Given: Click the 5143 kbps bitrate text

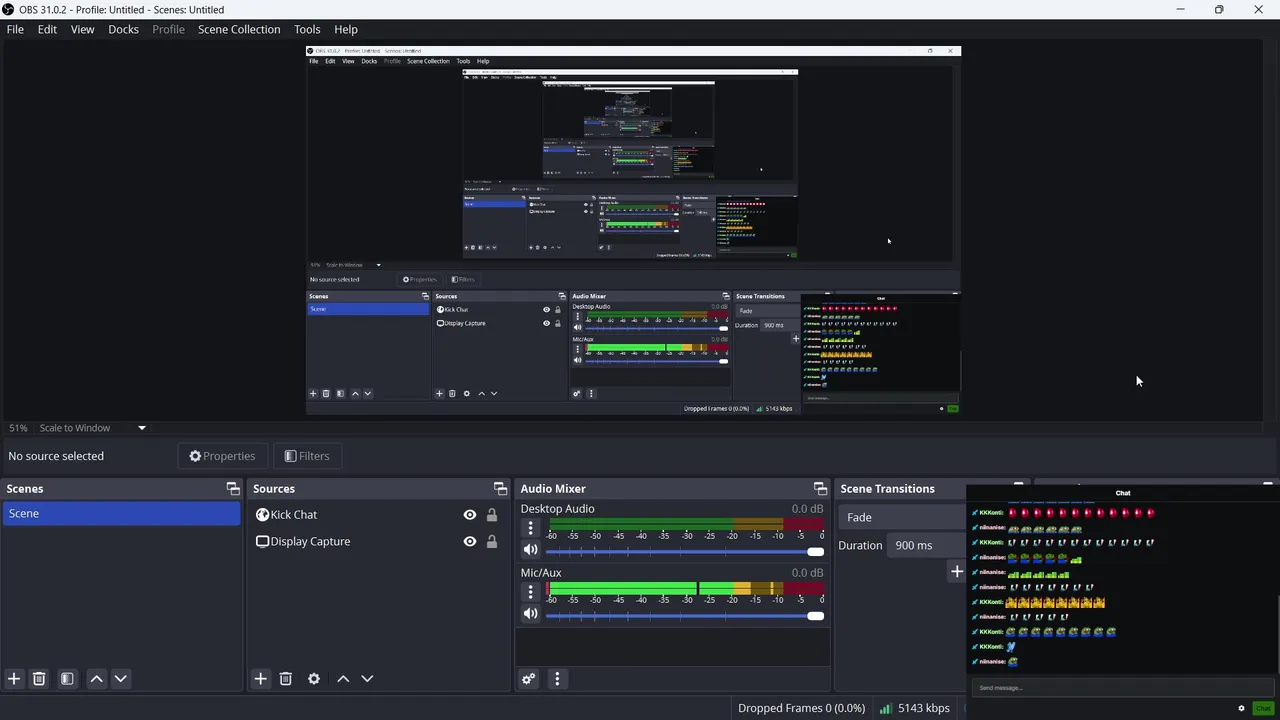Looking at the screenshot, I should [924, 708].
